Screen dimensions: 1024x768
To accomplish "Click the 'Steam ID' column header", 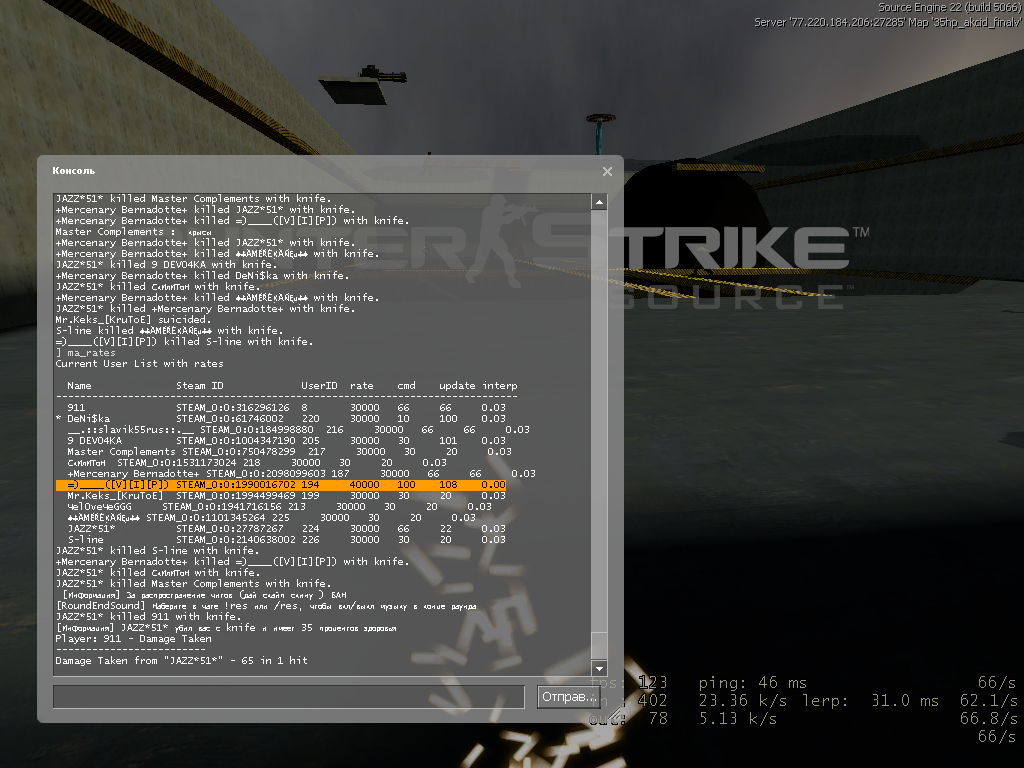I will pyautogui.click(x=200, y=386).
